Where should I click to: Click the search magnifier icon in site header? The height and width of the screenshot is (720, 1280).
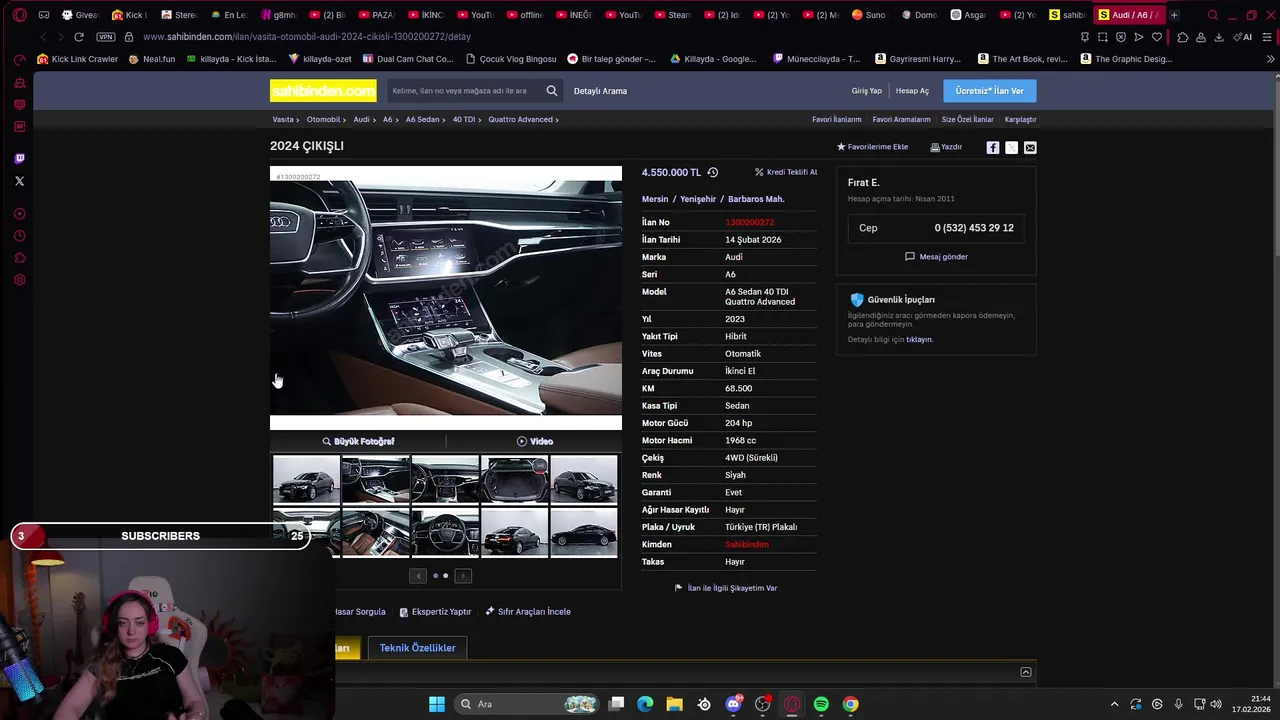(551, 91)
